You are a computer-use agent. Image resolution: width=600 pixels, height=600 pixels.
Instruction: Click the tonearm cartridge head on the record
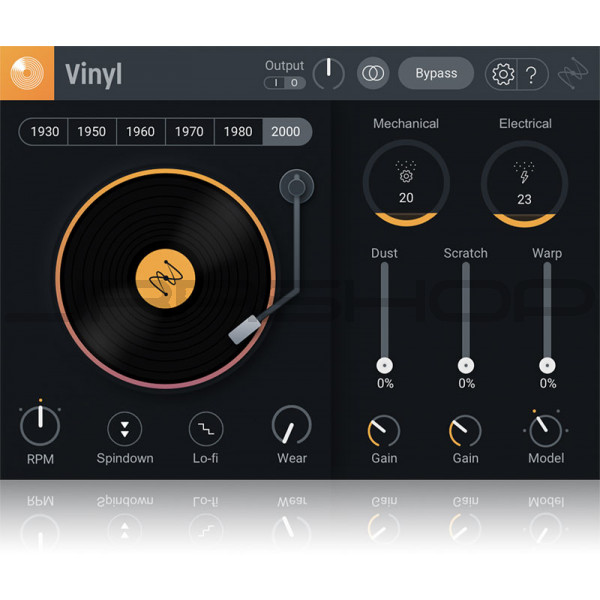(245, 329)
